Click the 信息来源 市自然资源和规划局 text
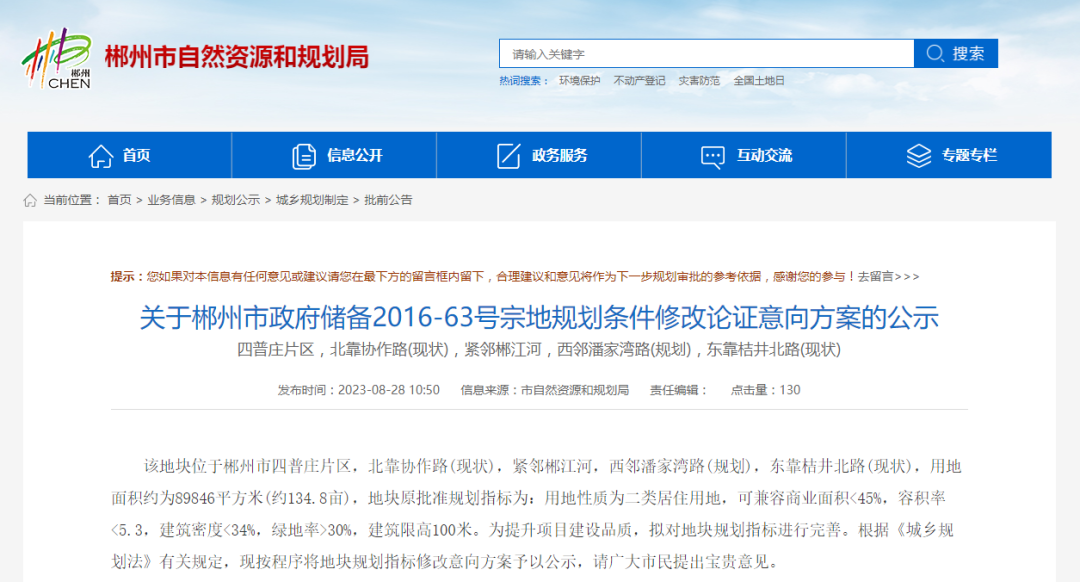The width and height of the screenshot is (1080, 582). click(545, 390)
